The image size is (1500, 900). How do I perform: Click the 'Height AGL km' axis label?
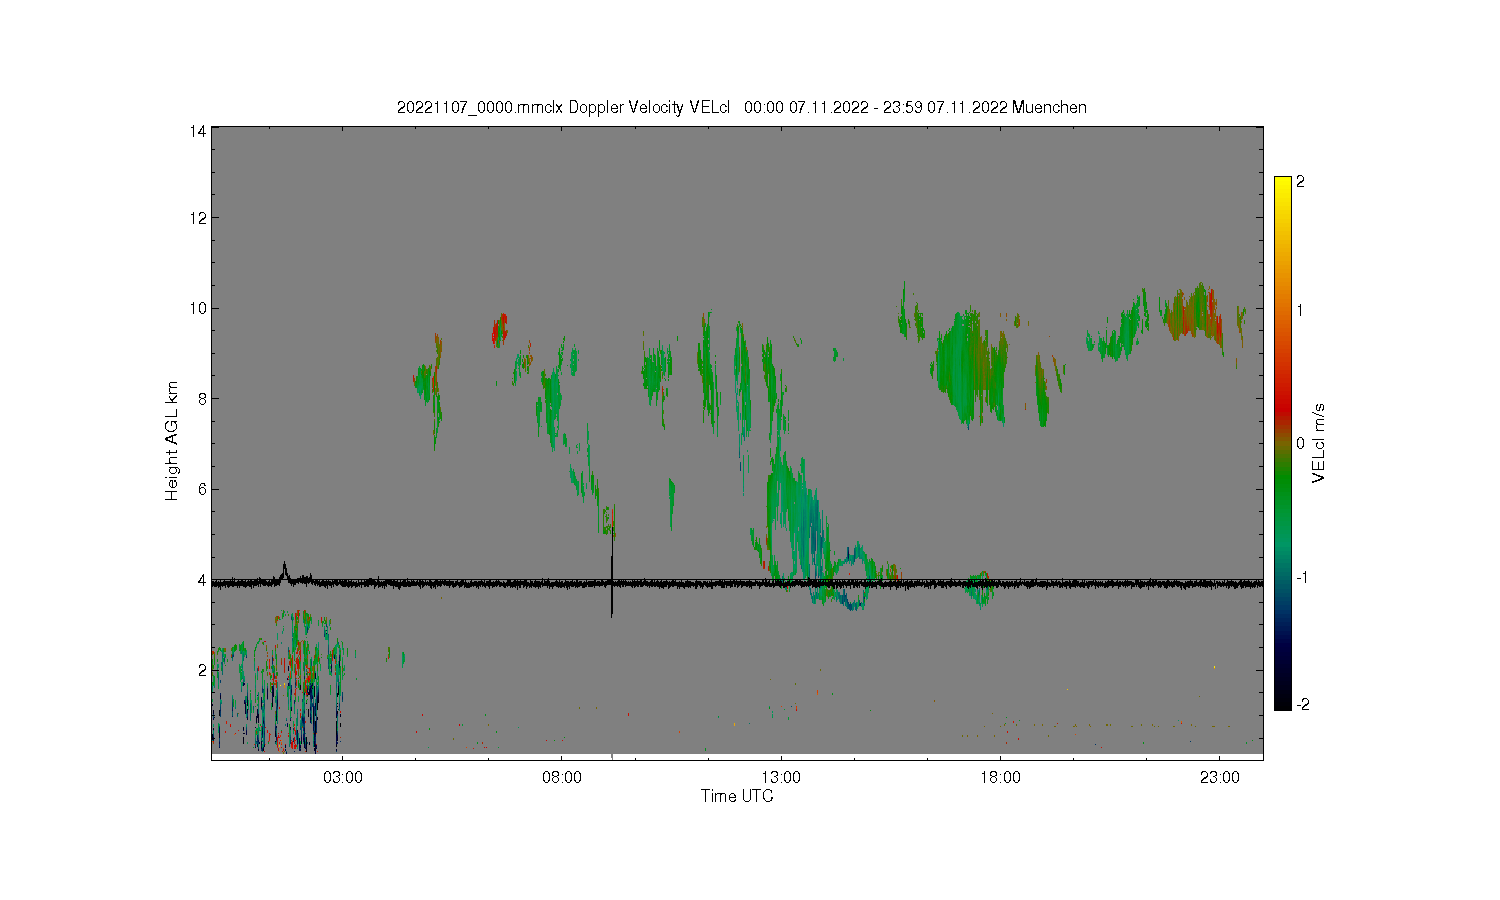(172, 441)
